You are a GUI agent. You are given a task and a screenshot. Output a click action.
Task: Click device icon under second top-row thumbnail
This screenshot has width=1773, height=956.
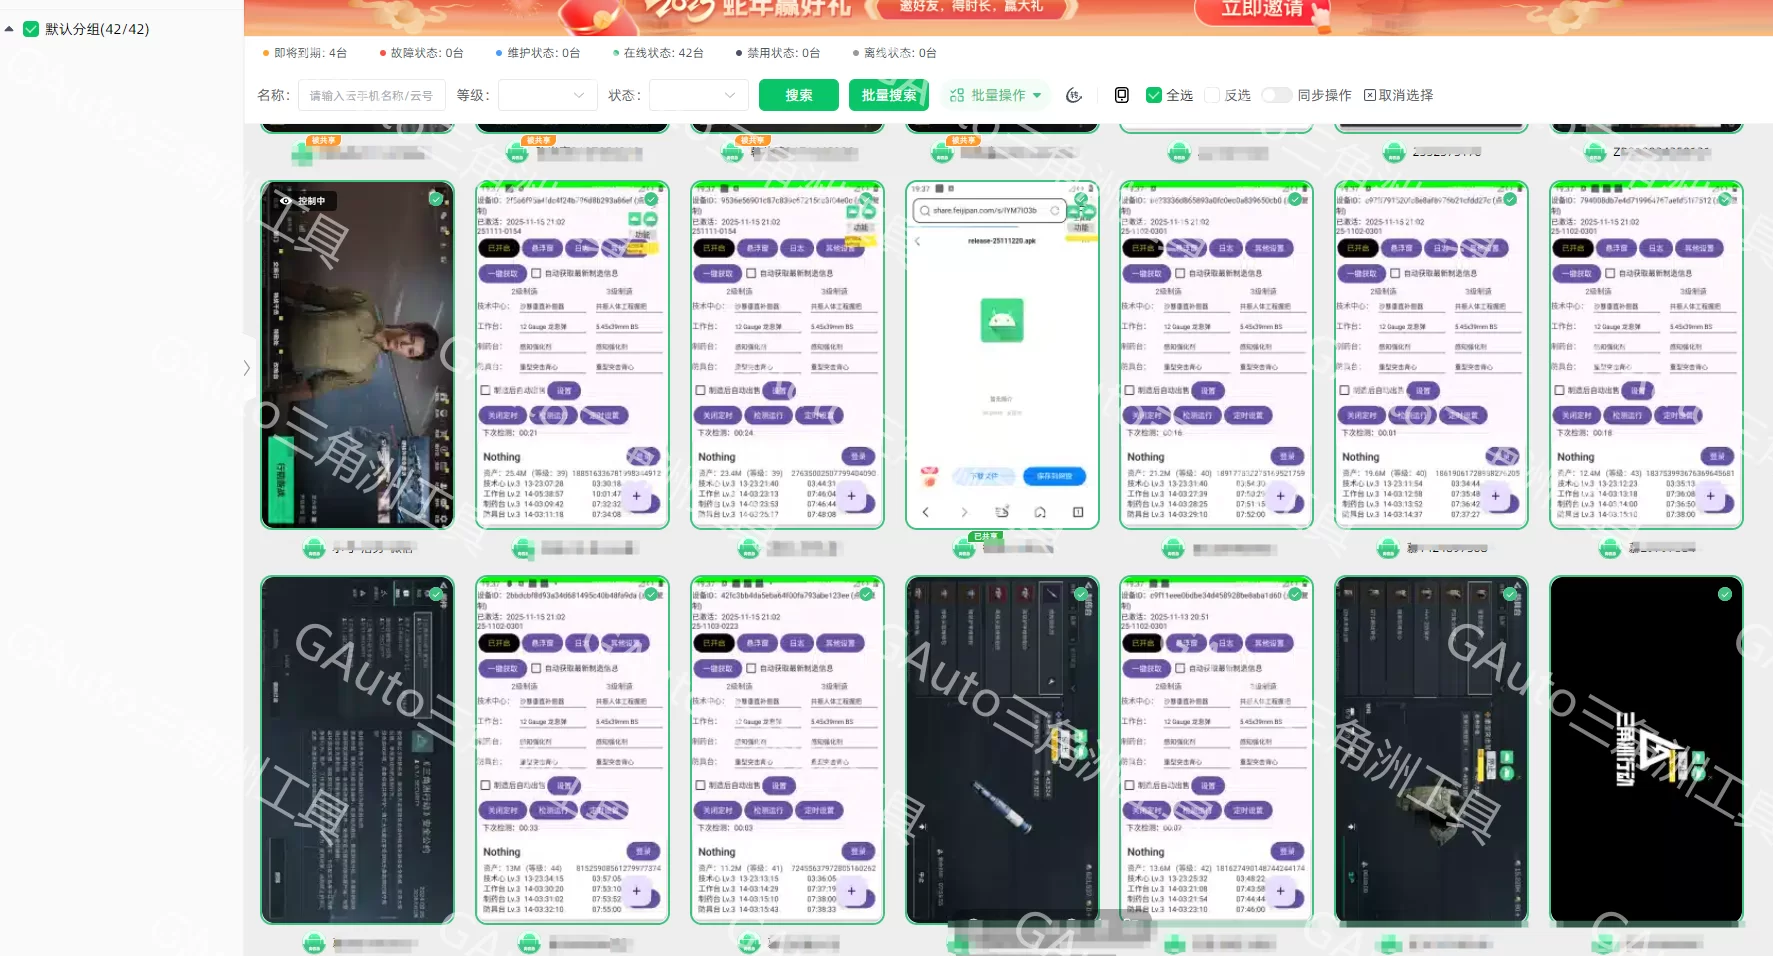pos(517,153)
